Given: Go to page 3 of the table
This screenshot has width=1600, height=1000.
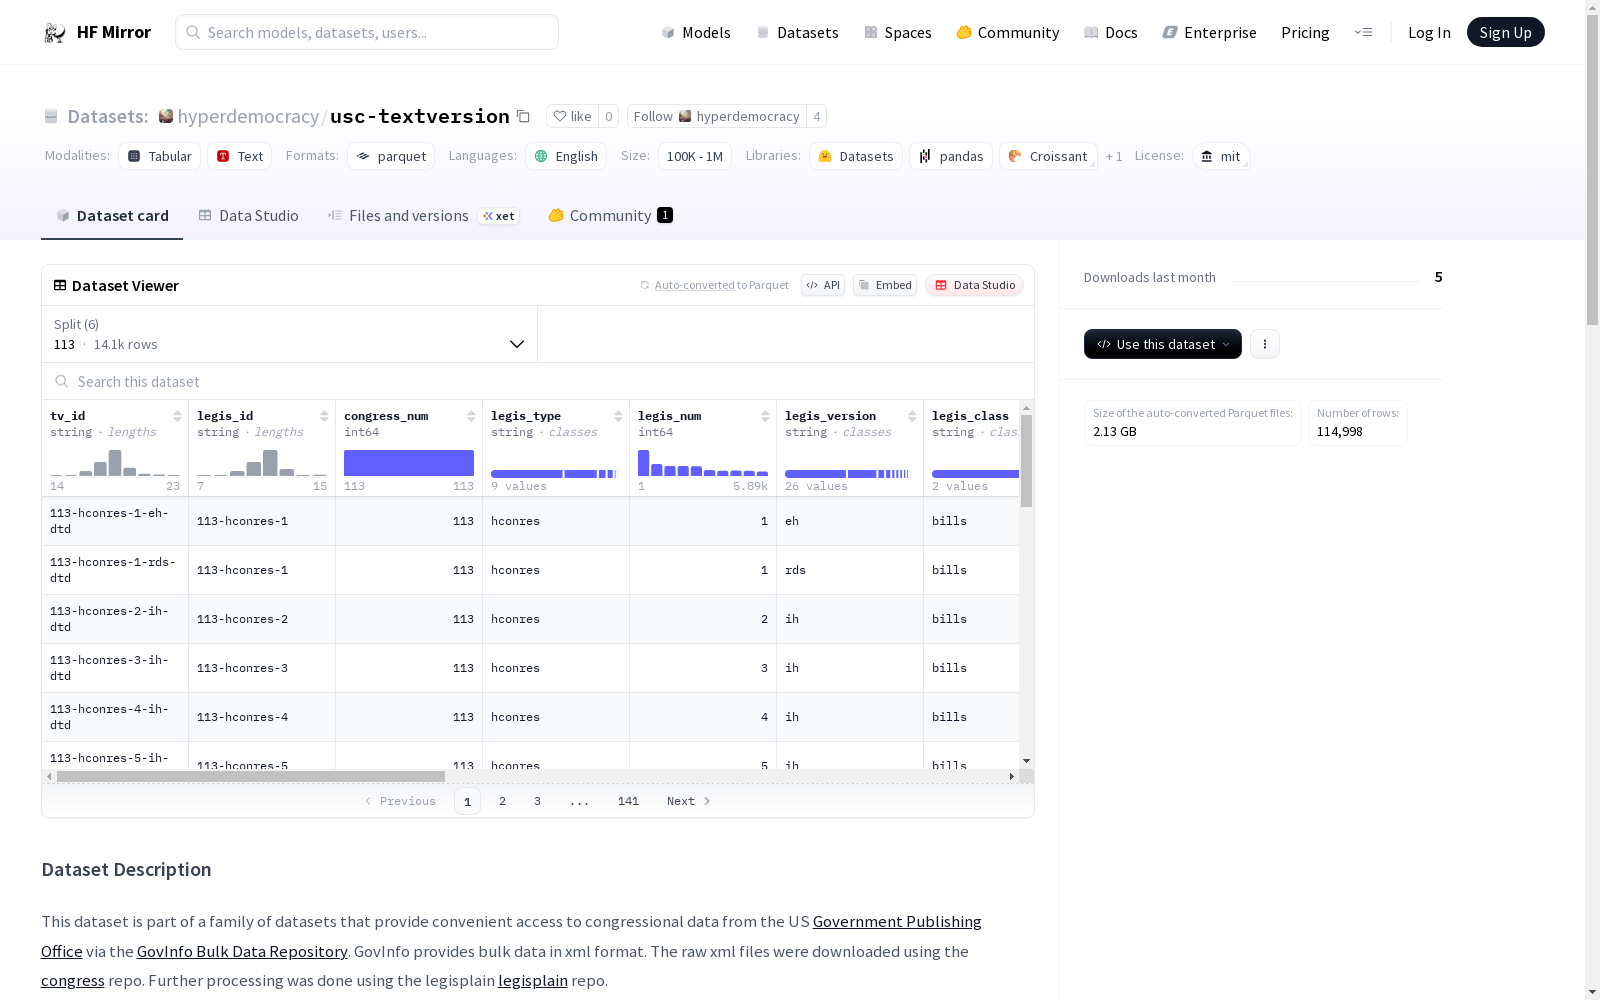Looking at the screenshot, I should point(537,801).
